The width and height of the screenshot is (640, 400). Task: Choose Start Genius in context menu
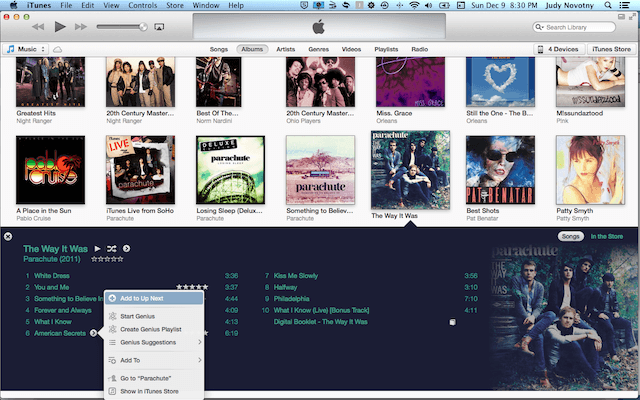(x=154, y=316)
